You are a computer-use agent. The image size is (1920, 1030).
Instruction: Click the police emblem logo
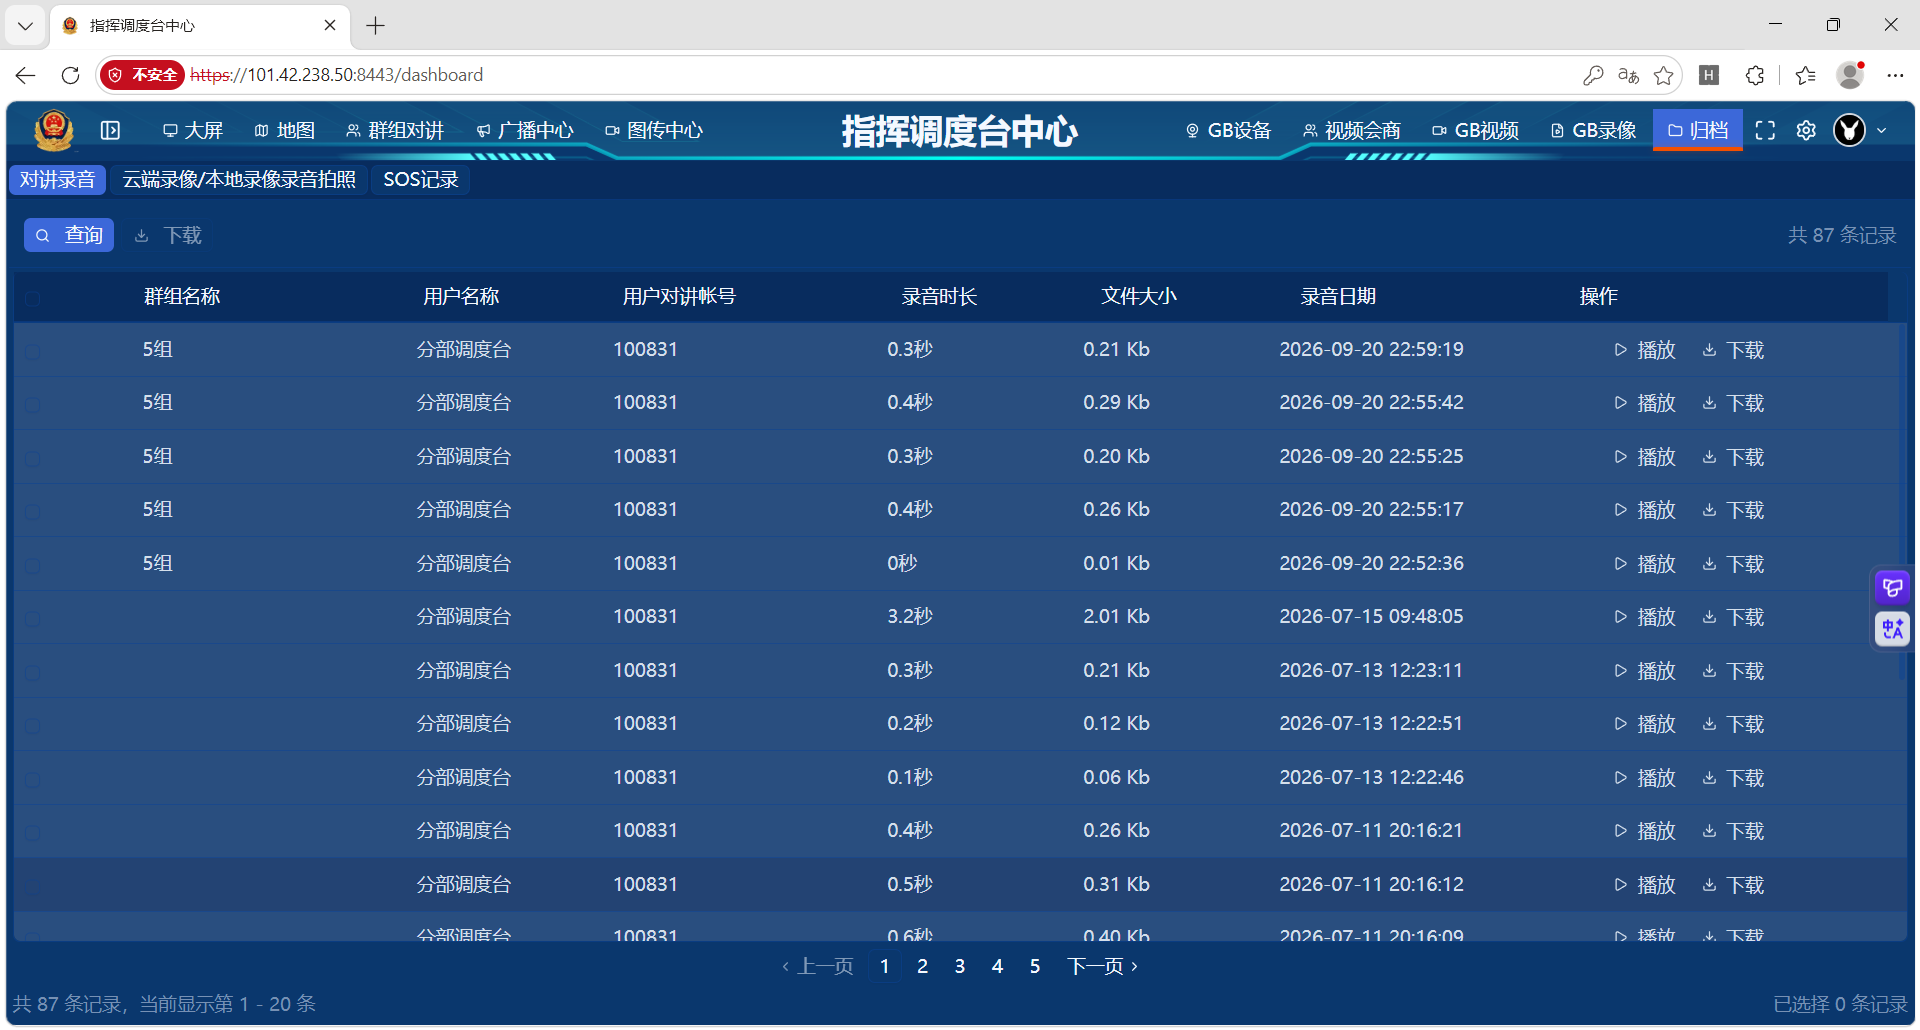click(x=53, y=130)
